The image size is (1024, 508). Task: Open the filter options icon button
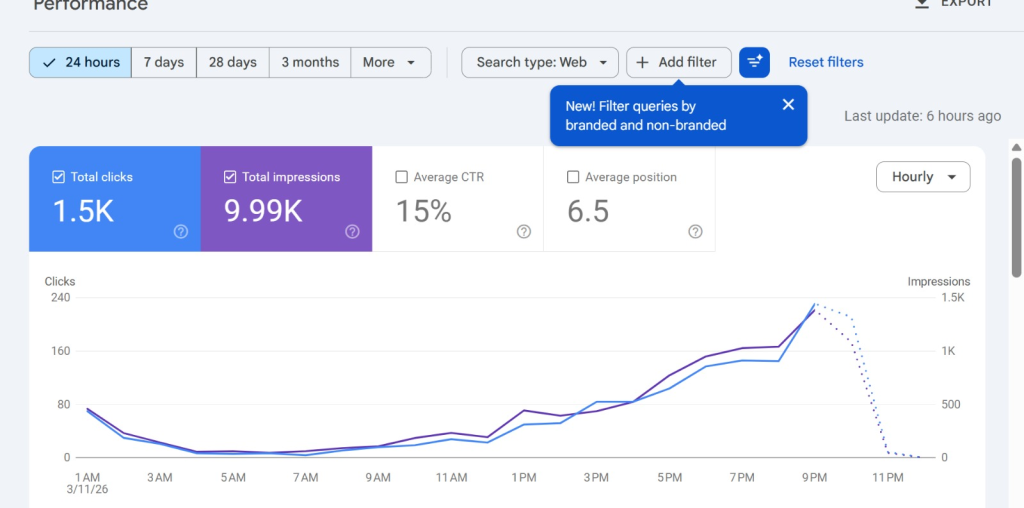pyautogui.click(x=754, y=62)
